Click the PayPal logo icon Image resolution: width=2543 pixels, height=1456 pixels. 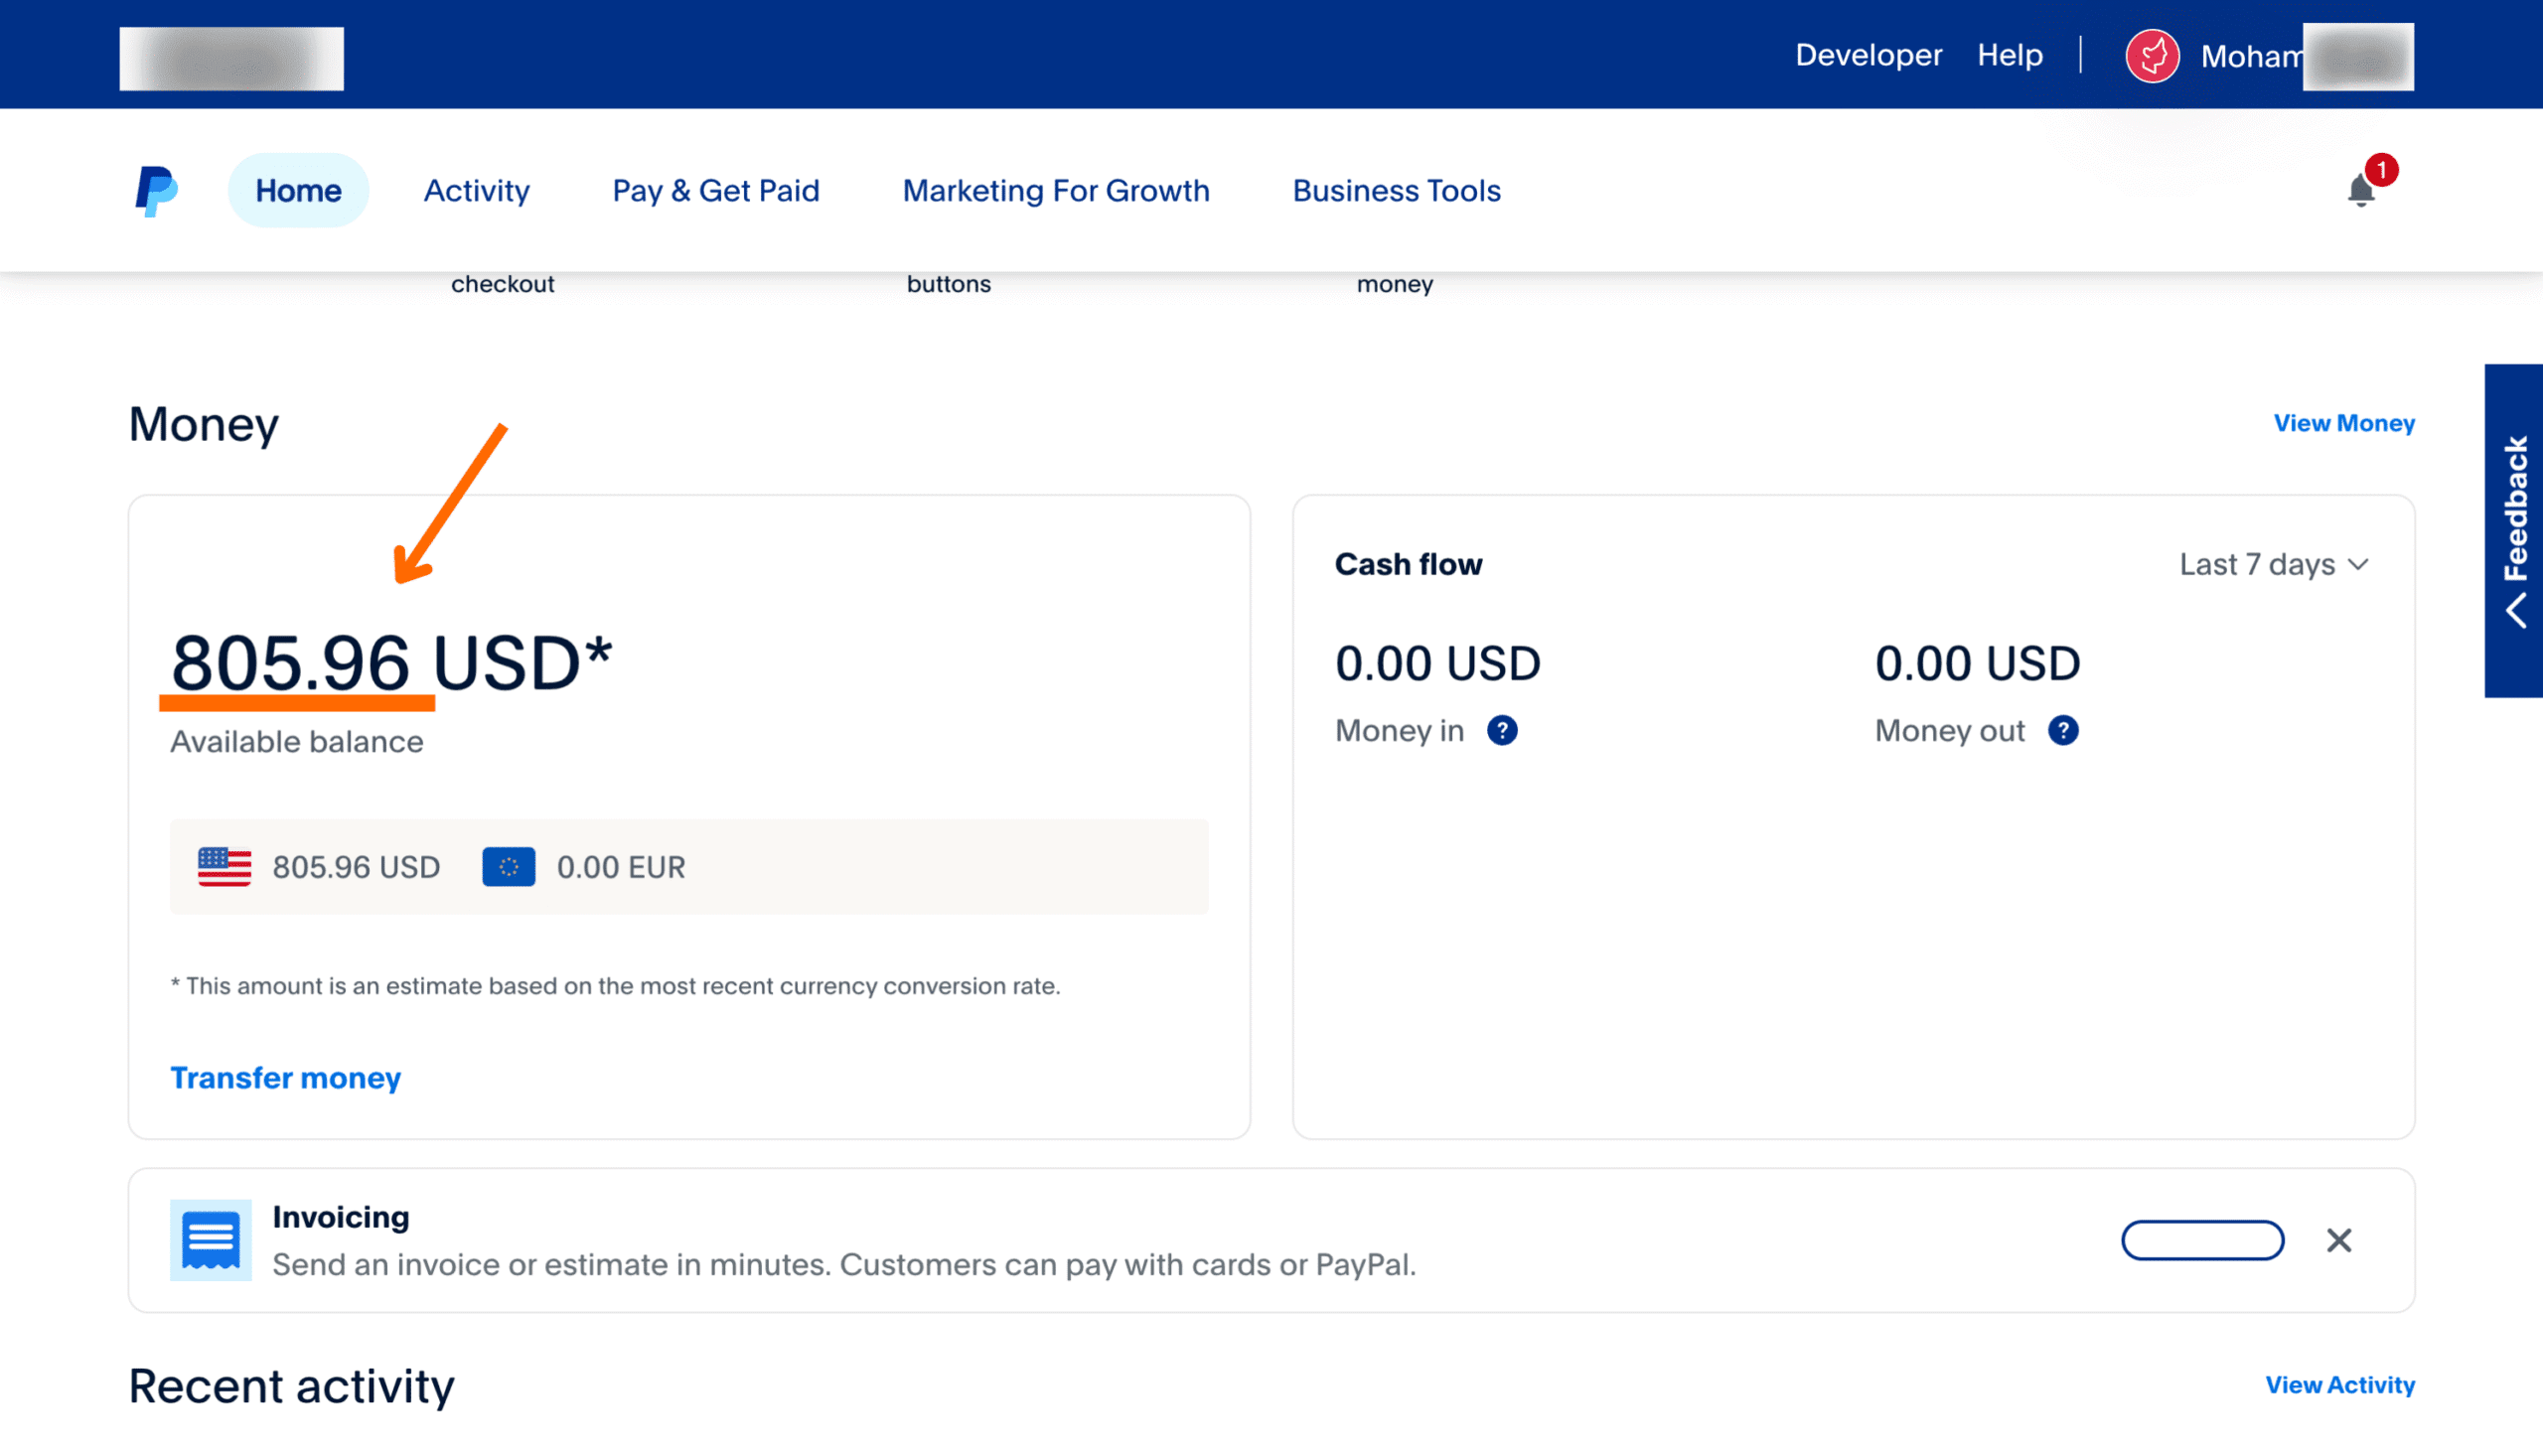(x=157, y=190)
